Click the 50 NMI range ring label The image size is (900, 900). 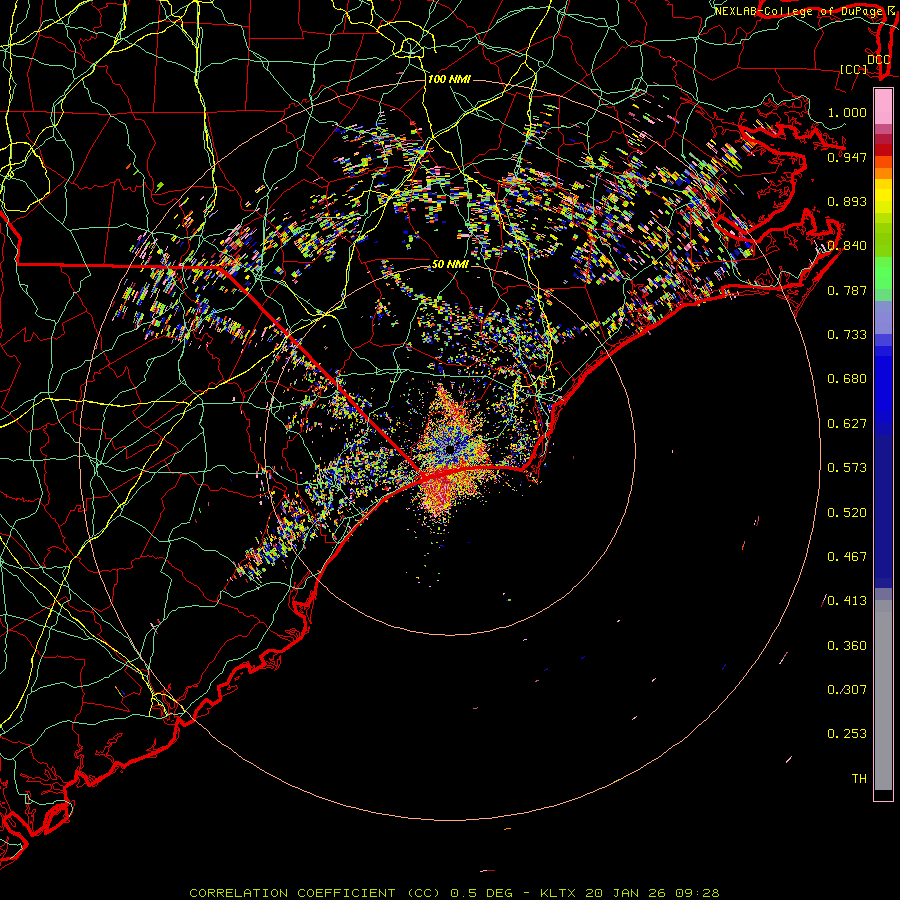pyautogui.click(x=449, y=265)
